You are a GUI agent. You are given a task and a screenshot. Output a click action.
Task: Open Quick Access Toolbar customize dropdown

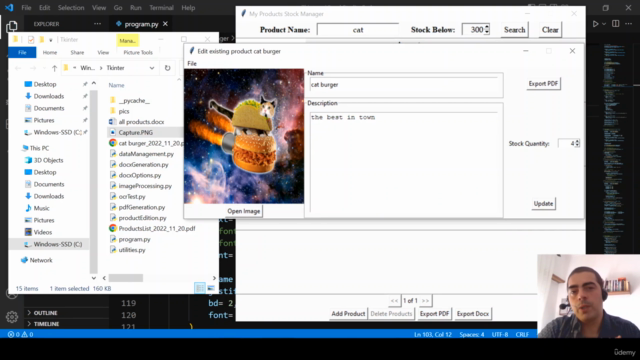[x=51, y=40]
